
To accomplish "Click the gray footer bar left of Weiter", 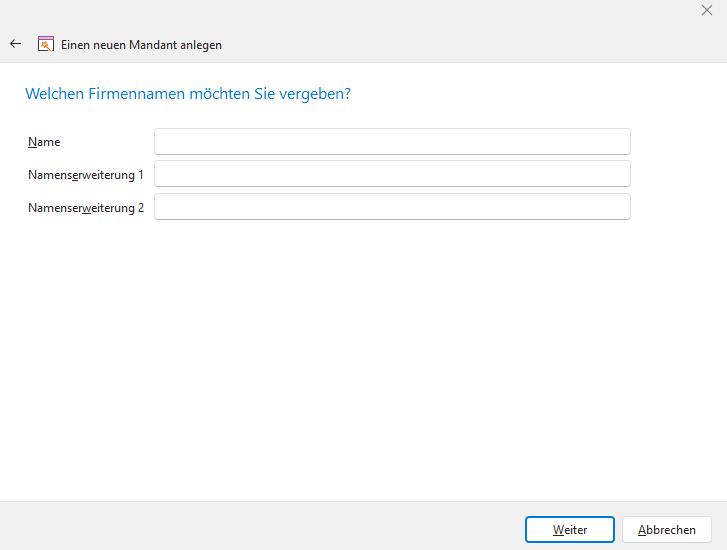I will [x=260, y=527].
